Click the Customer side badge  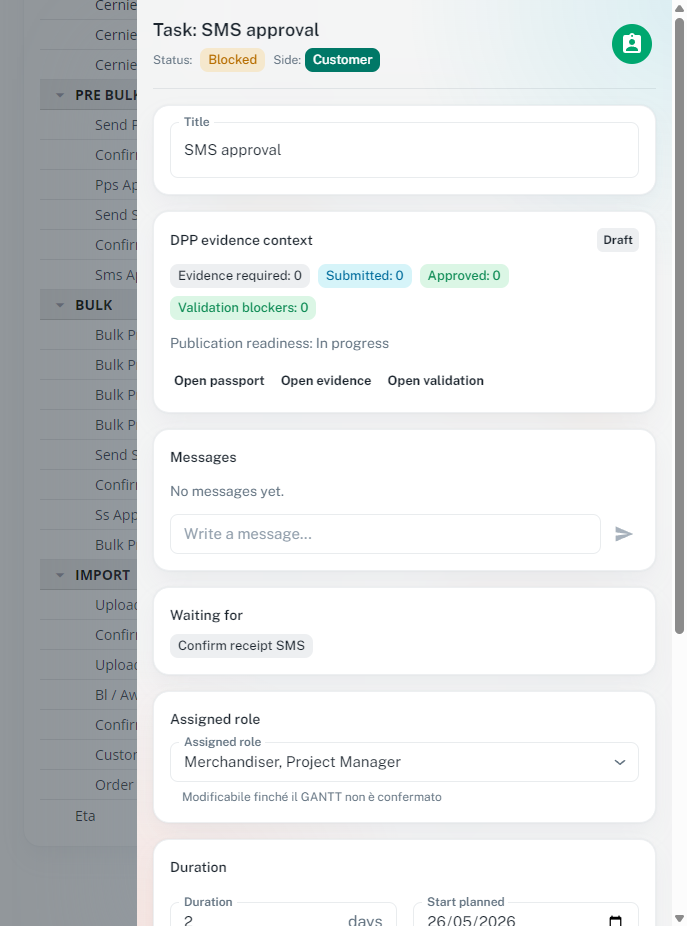pos(342,60)
